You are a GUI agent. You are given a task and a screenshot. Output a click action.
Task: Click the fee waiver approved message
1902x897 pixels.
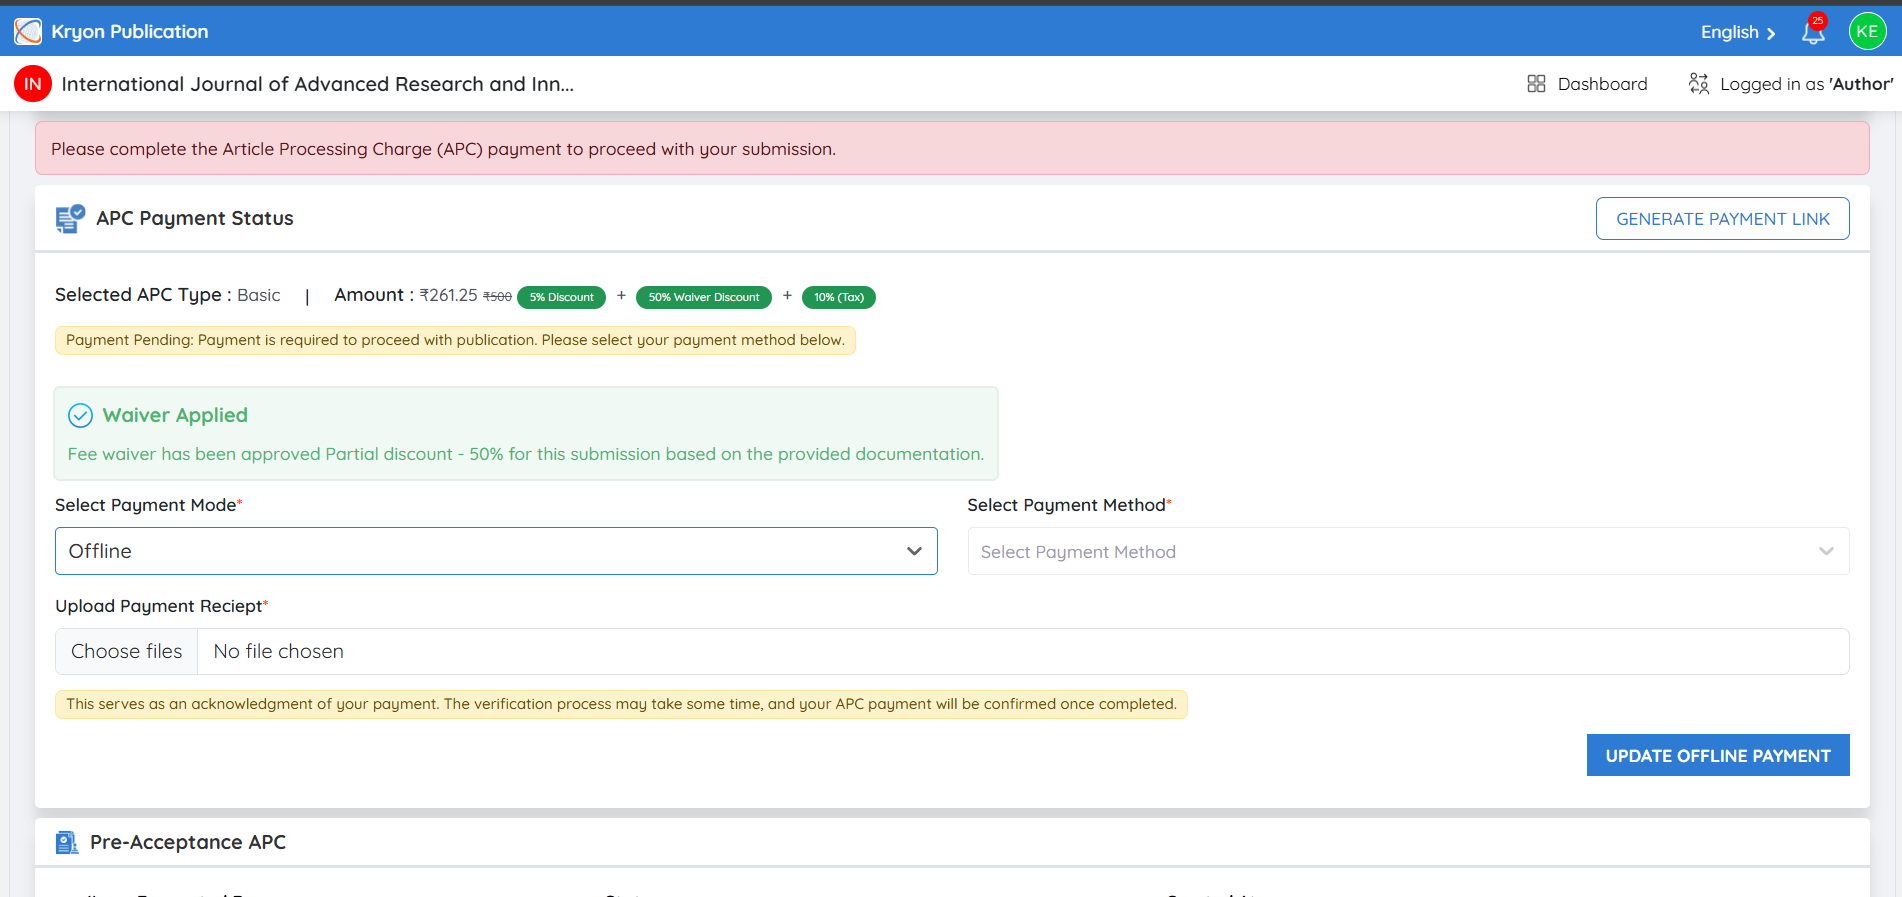[x=526, y=454]
